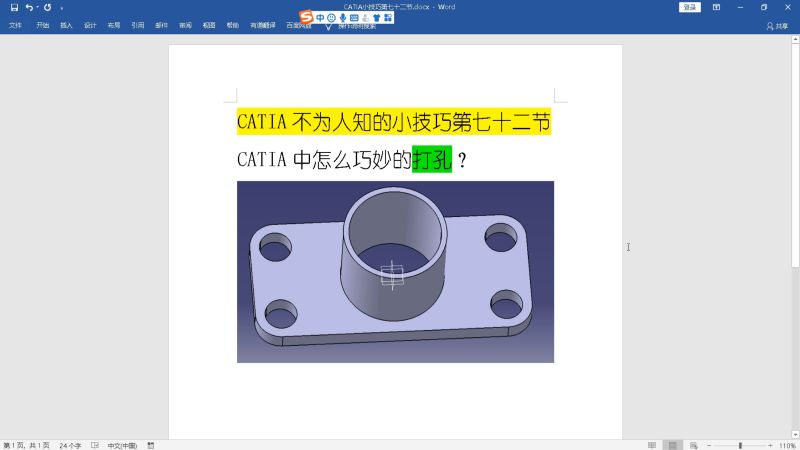Open the 审阅 (Review) tab
Screen dimensions: 800x450
click(x=185, y=26)
